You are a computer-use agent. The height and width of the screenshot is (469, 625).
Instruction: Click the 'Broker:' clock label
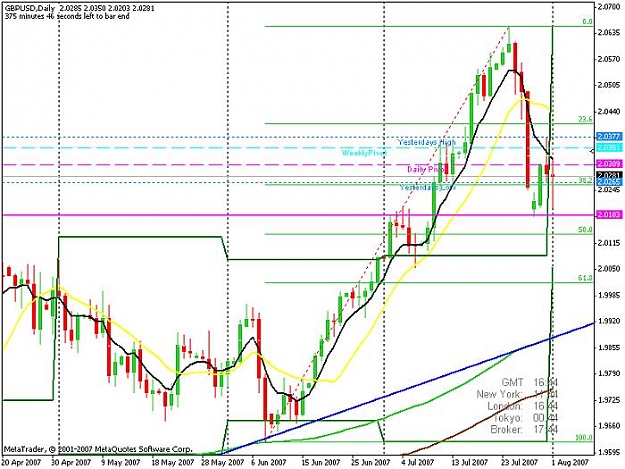507,429
